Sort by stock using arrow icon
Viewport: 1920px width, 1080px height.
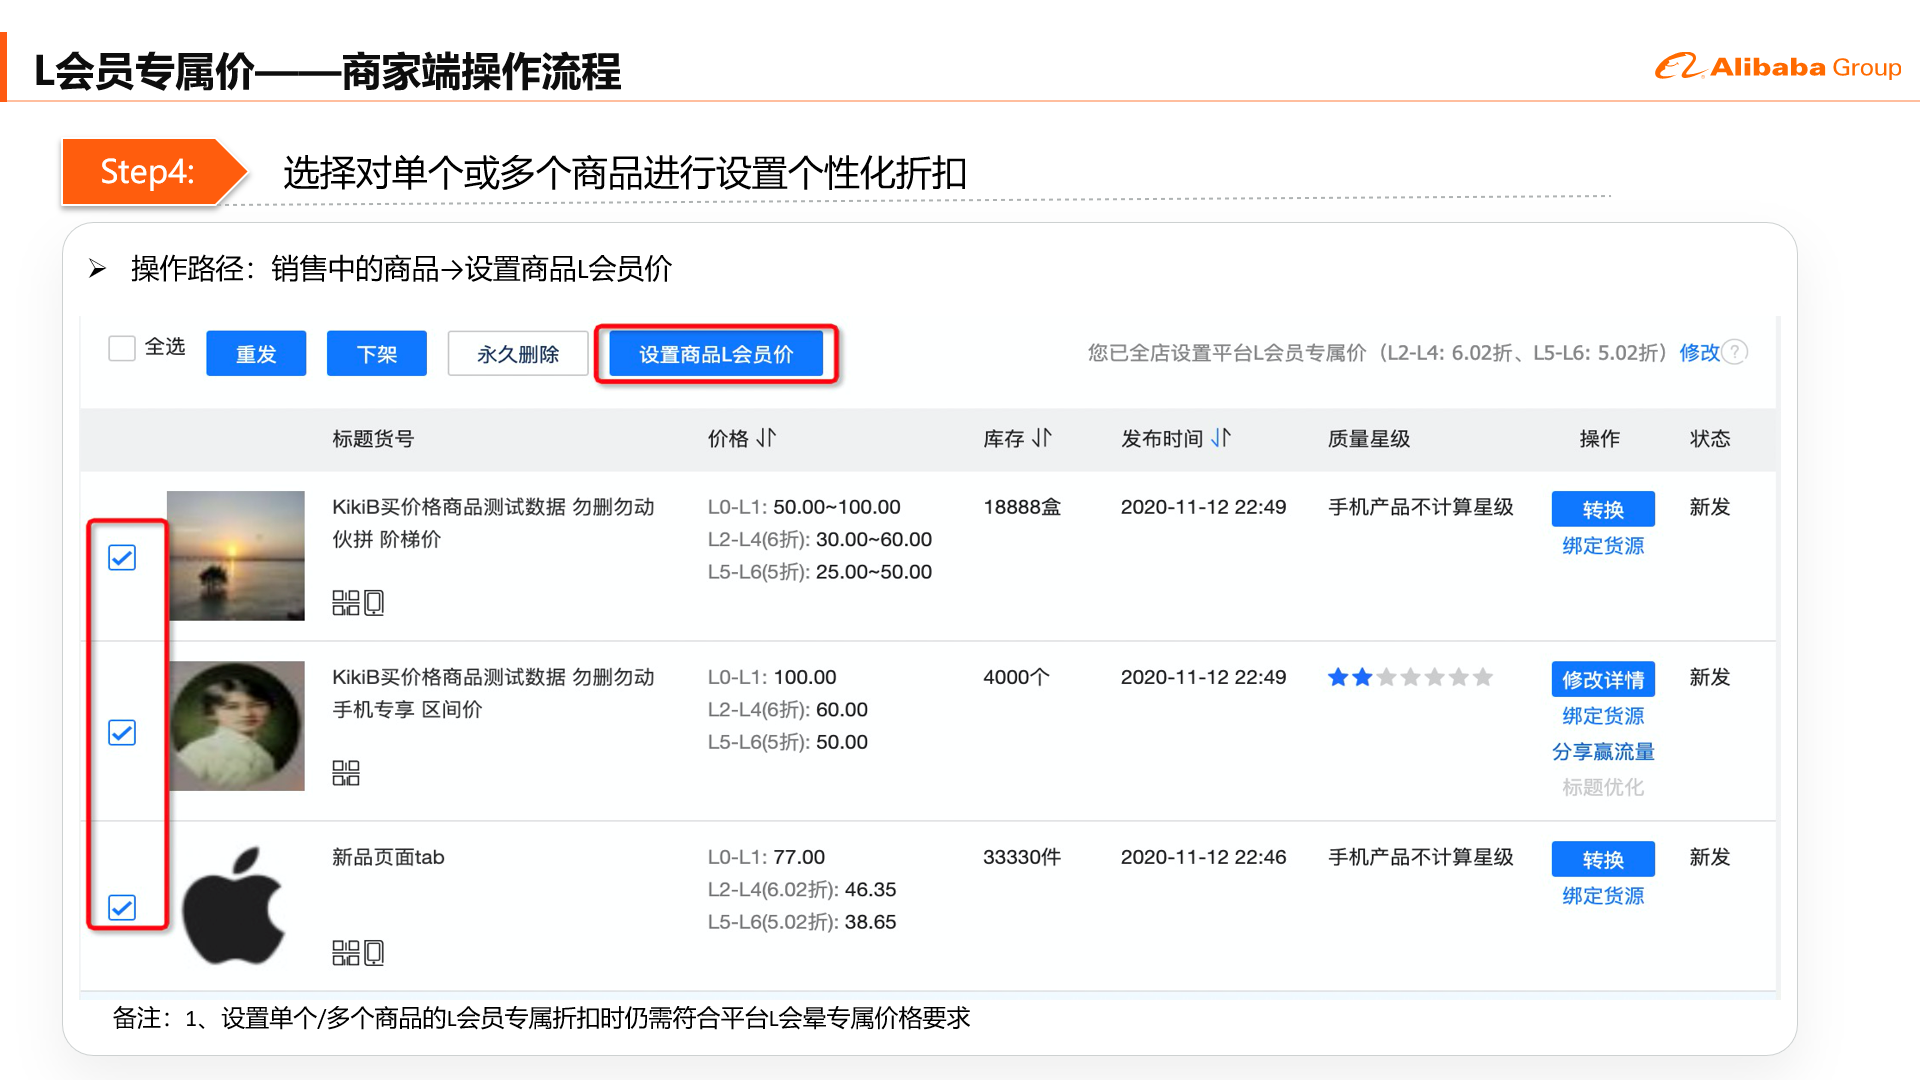point(1042,438)
